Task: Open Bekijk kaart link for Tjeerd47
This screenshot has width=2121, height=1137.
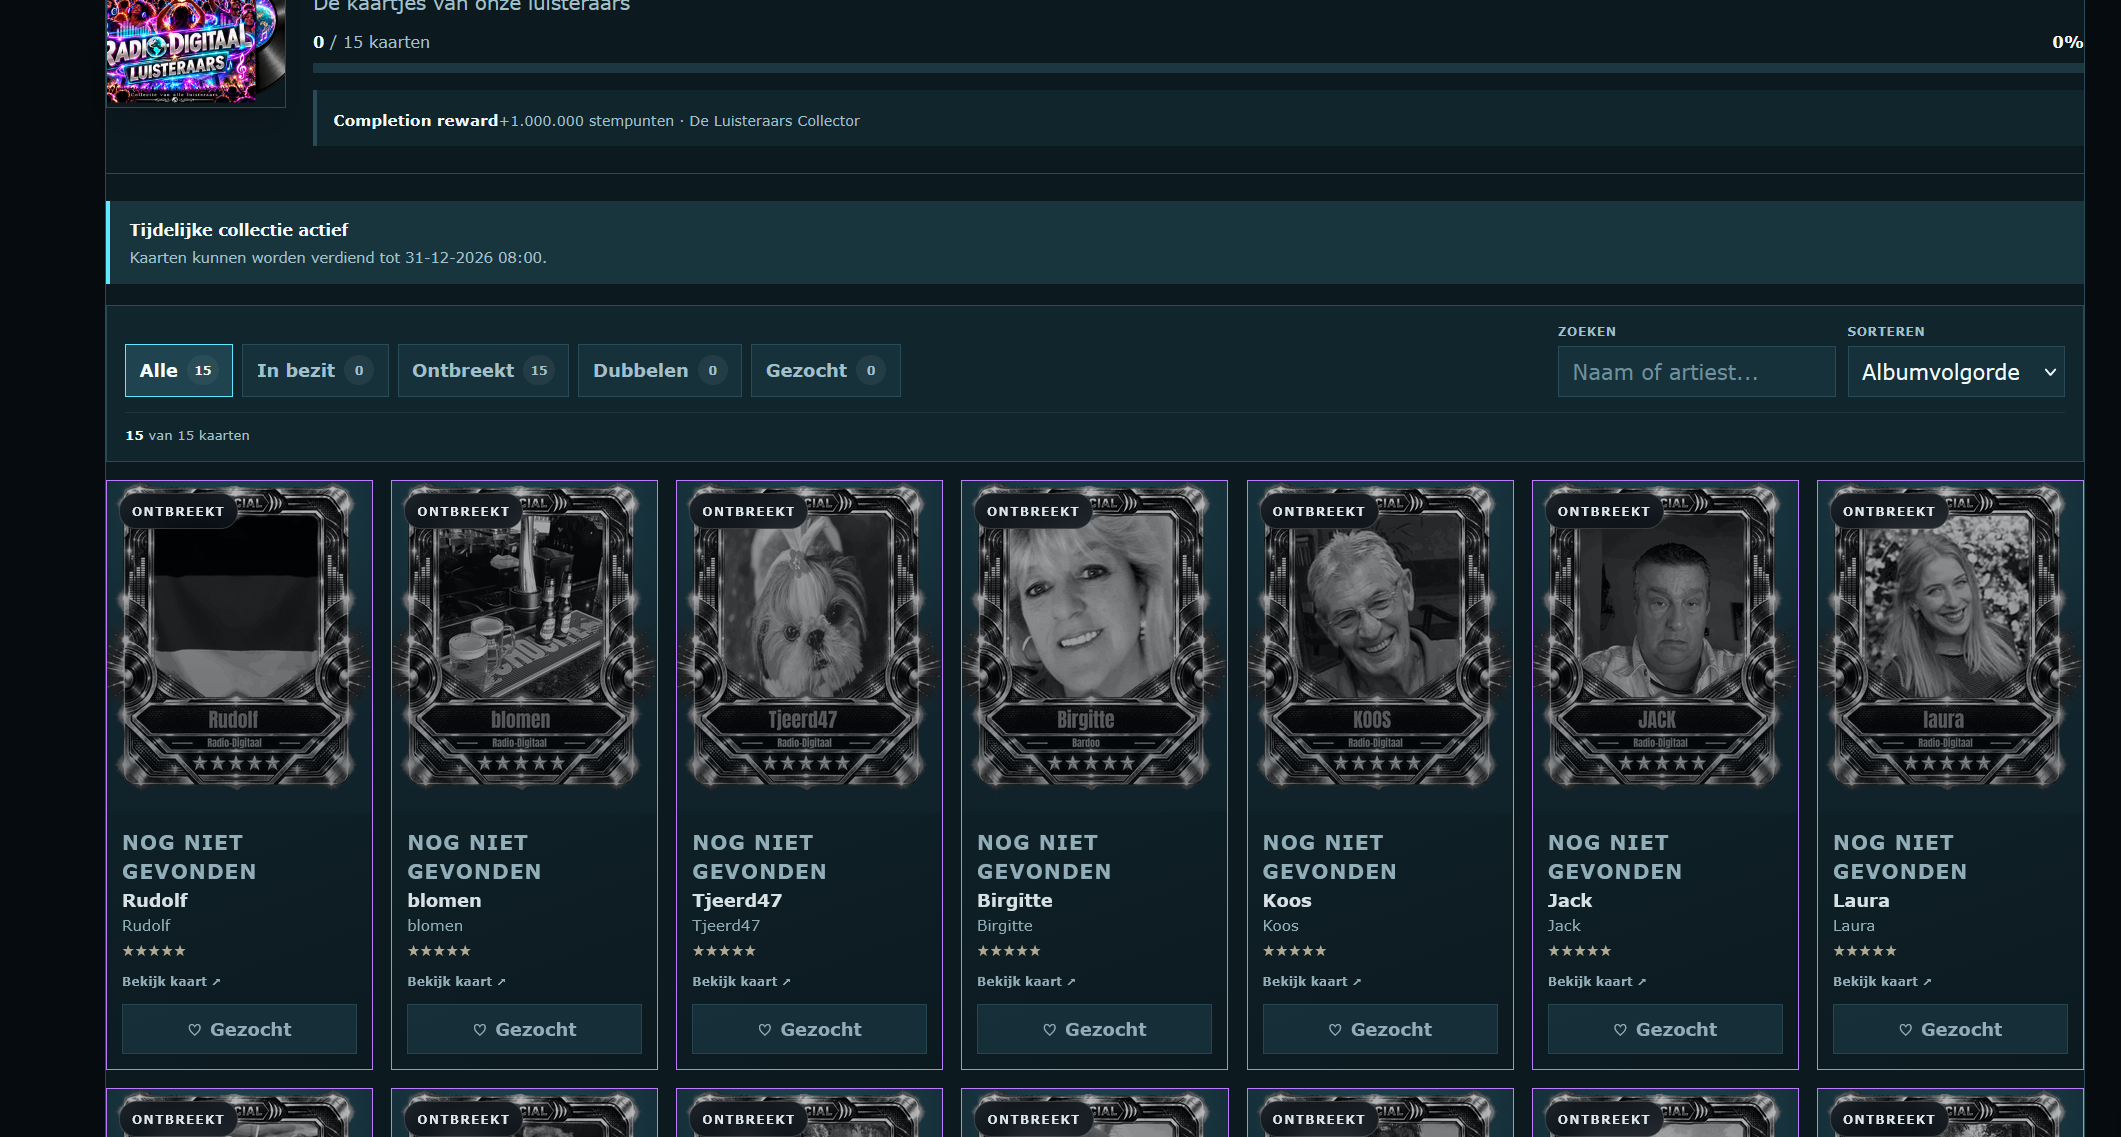Action: 741,982
